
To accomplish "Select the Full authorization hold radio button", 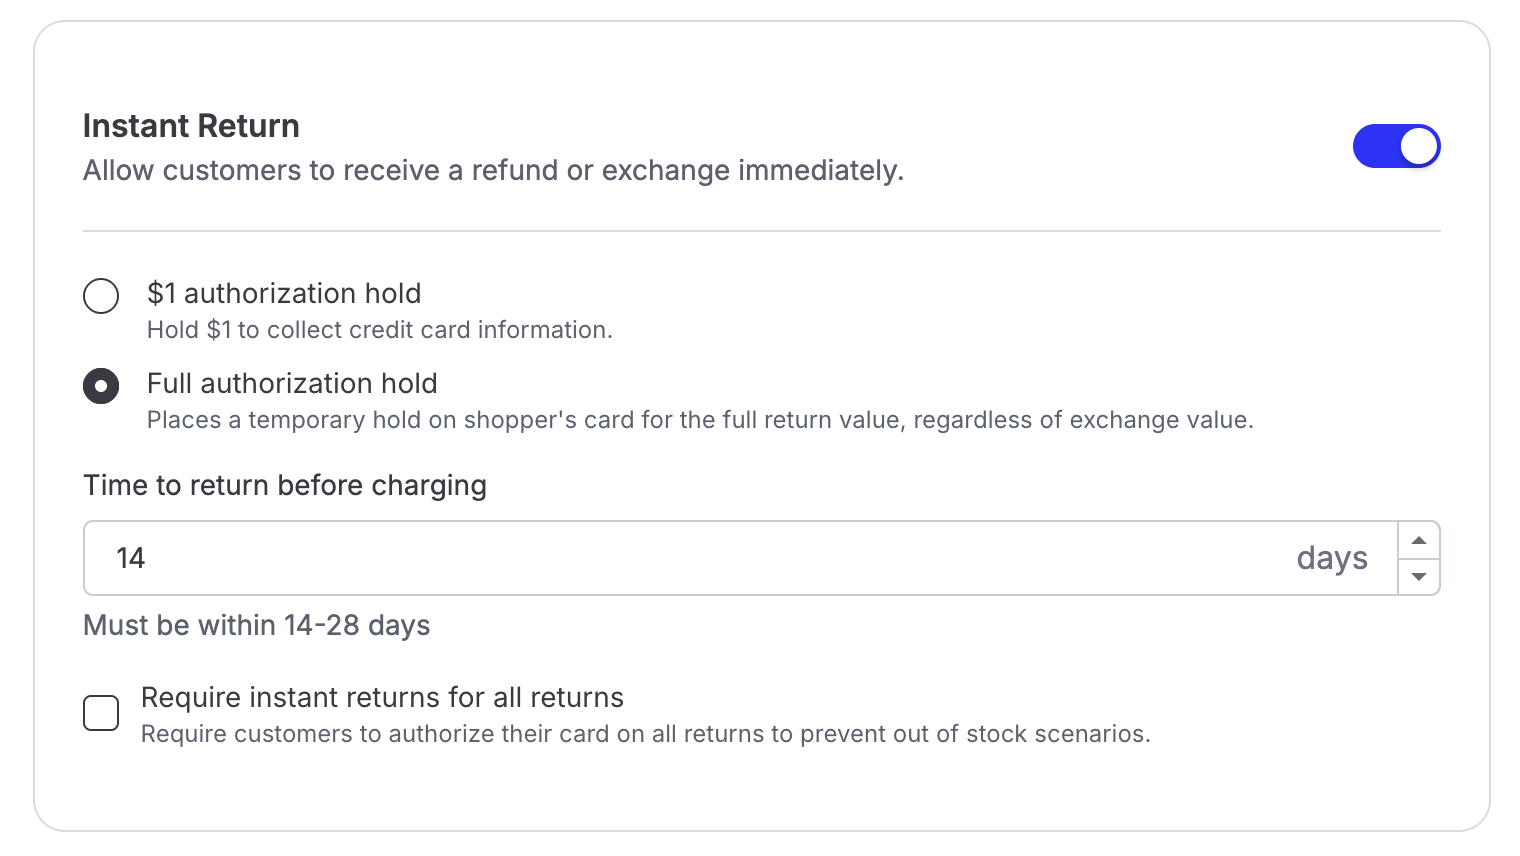I will click(x=101, y=386).
